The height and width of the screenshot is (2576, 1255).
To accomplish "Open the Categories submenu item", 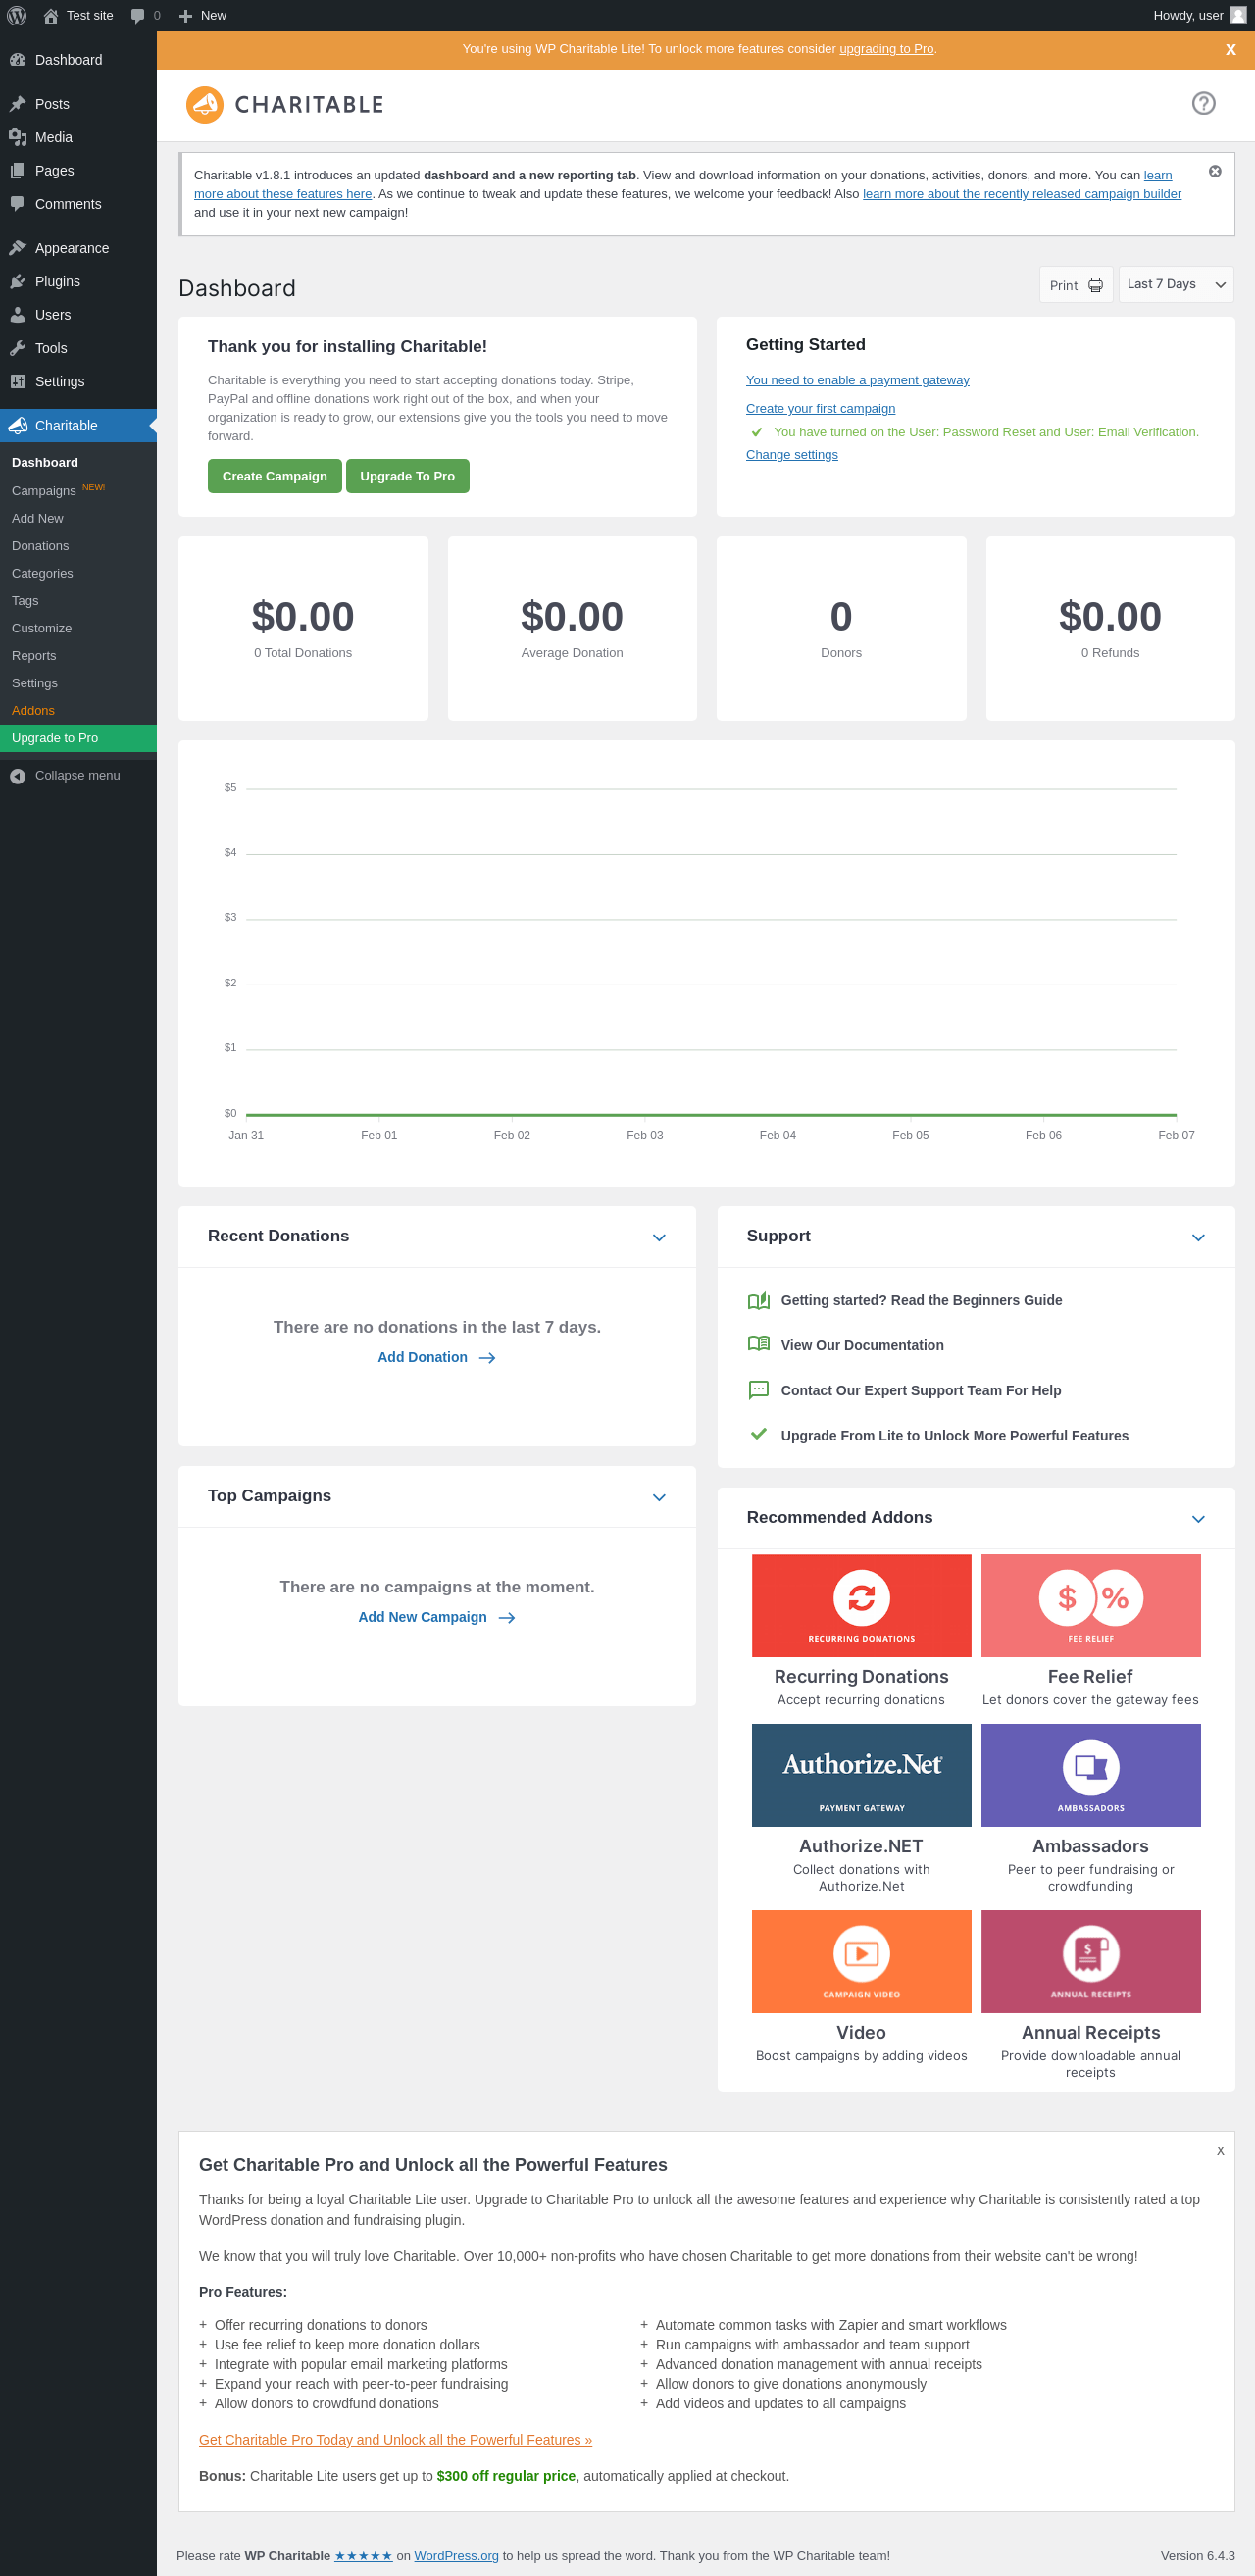I will tap(78, 573).
